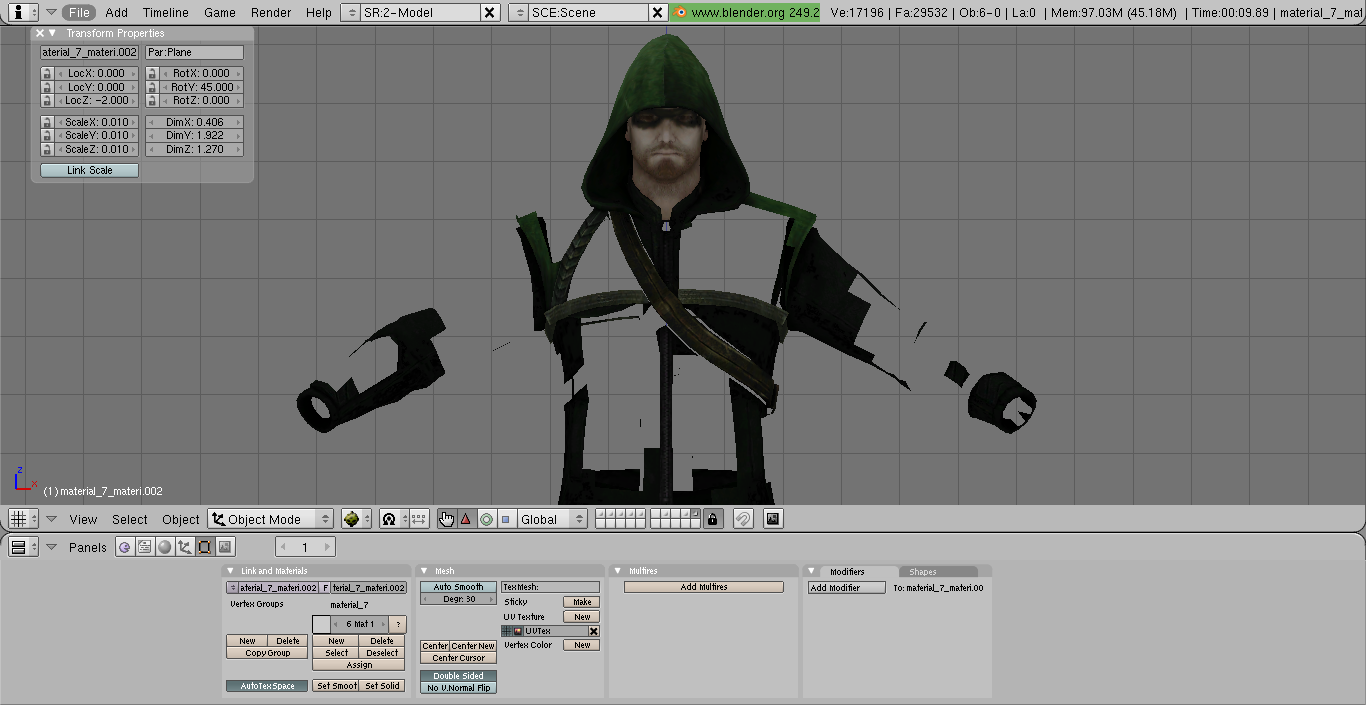The image size is (1366, 705).
Task: Select the rotate manipulator ring
Action: pos(486,519)
